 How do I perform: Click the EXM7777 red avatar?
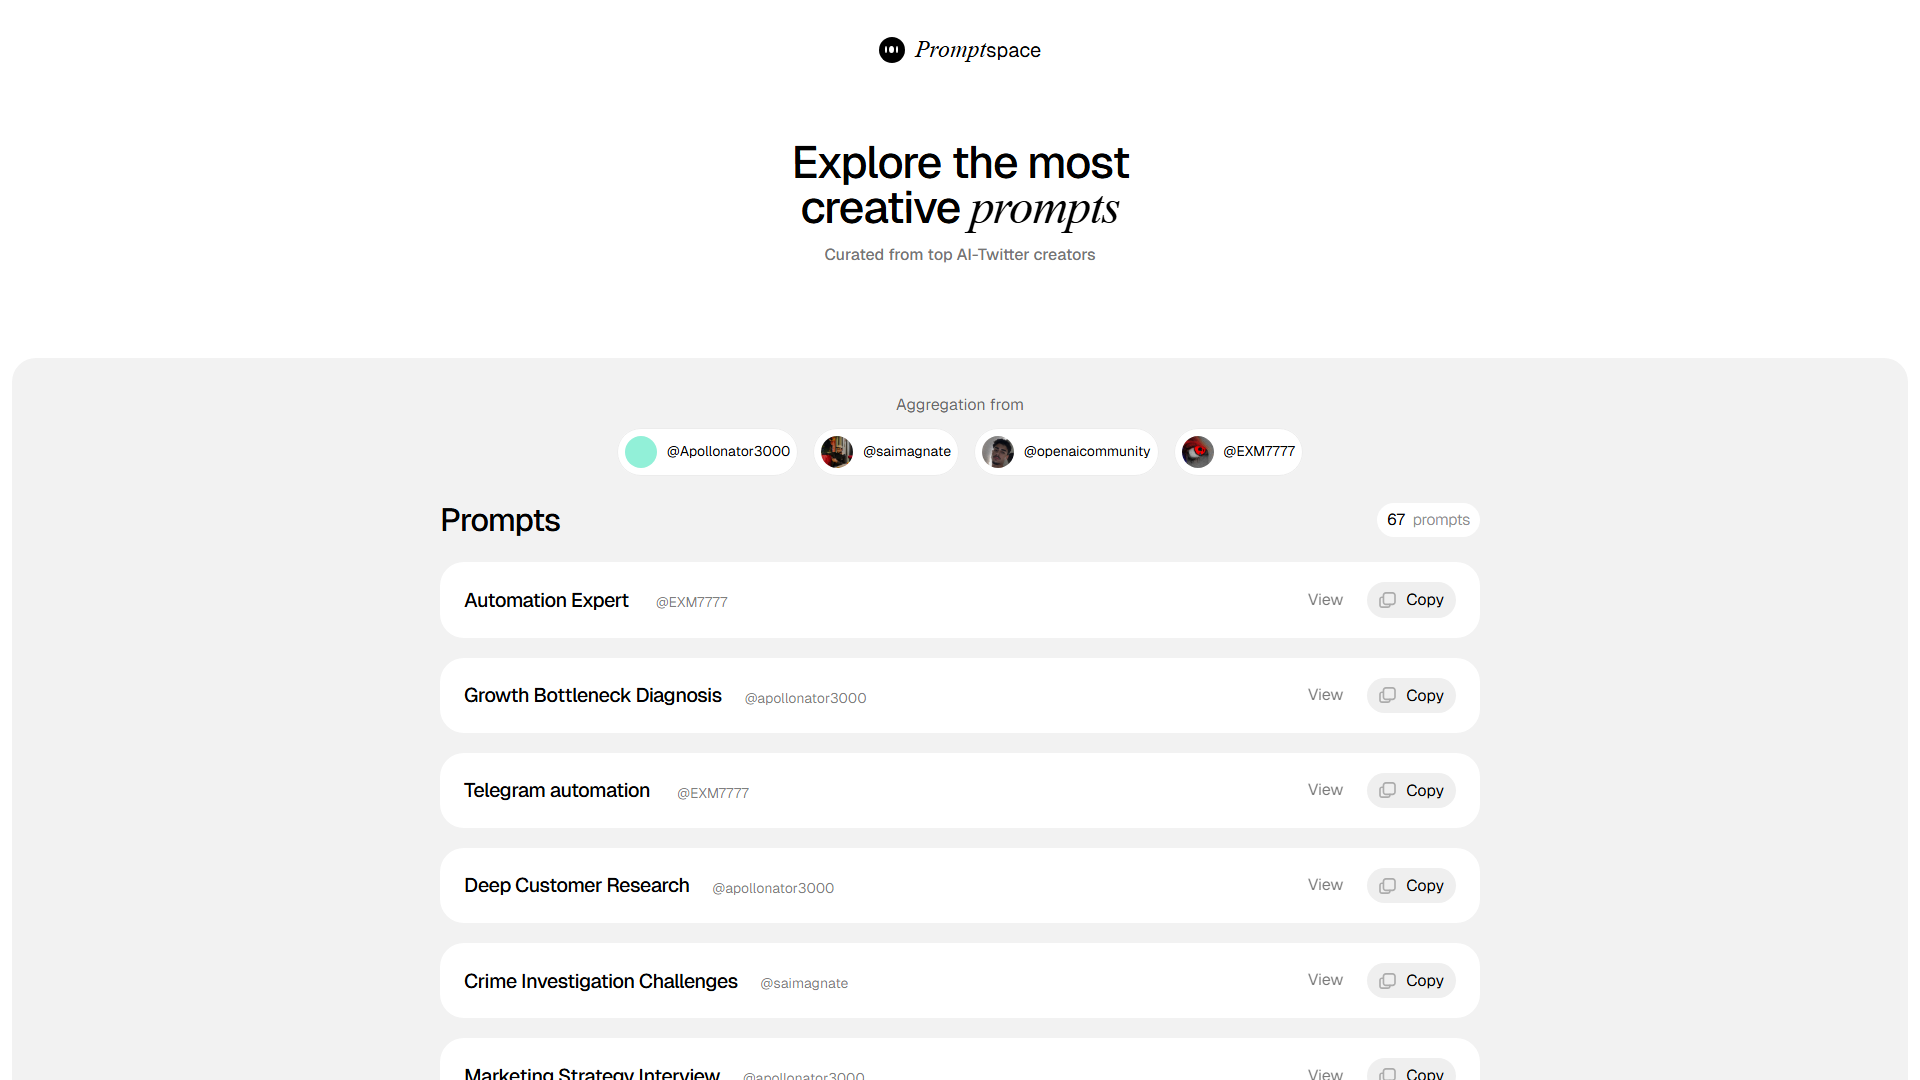1197,452
